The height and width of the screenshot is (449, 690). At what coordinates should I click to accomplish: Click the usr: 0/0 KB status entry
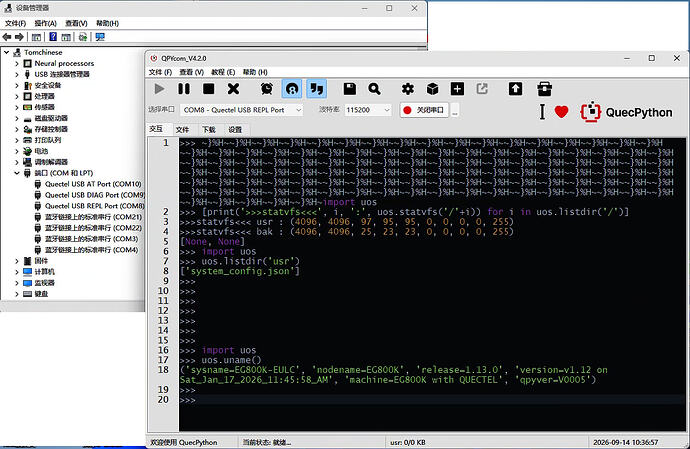point(407,442)
